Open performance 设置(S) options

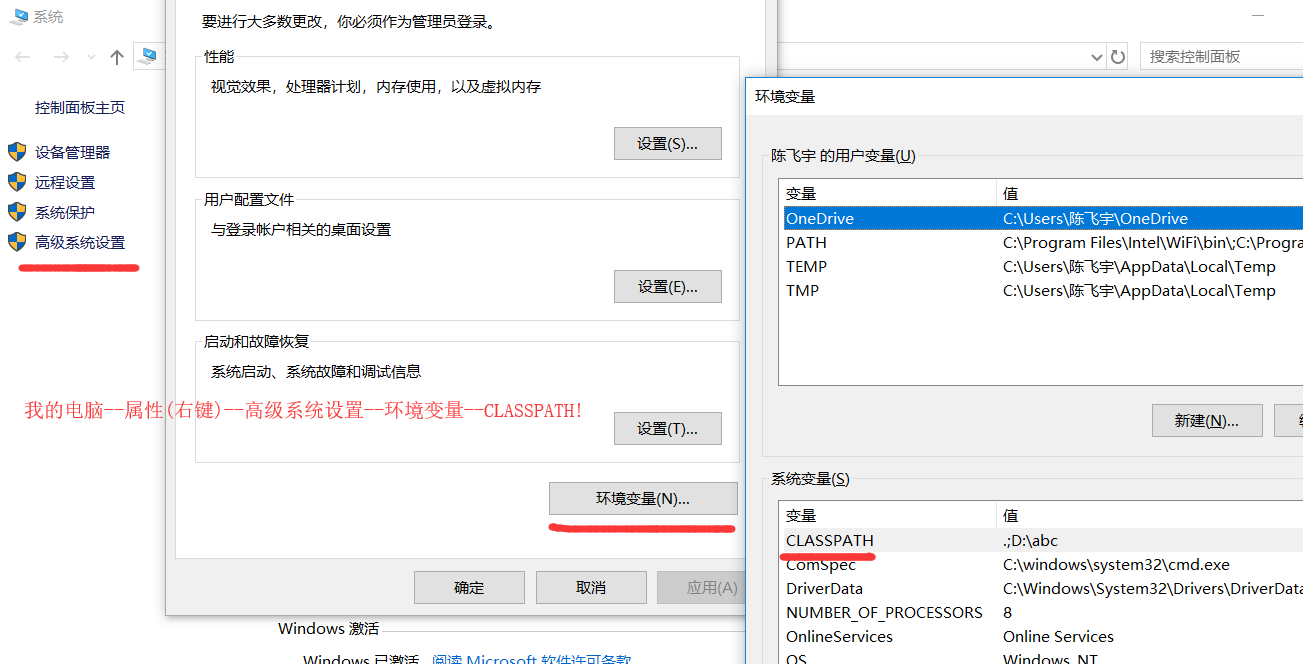pos(667,143)
